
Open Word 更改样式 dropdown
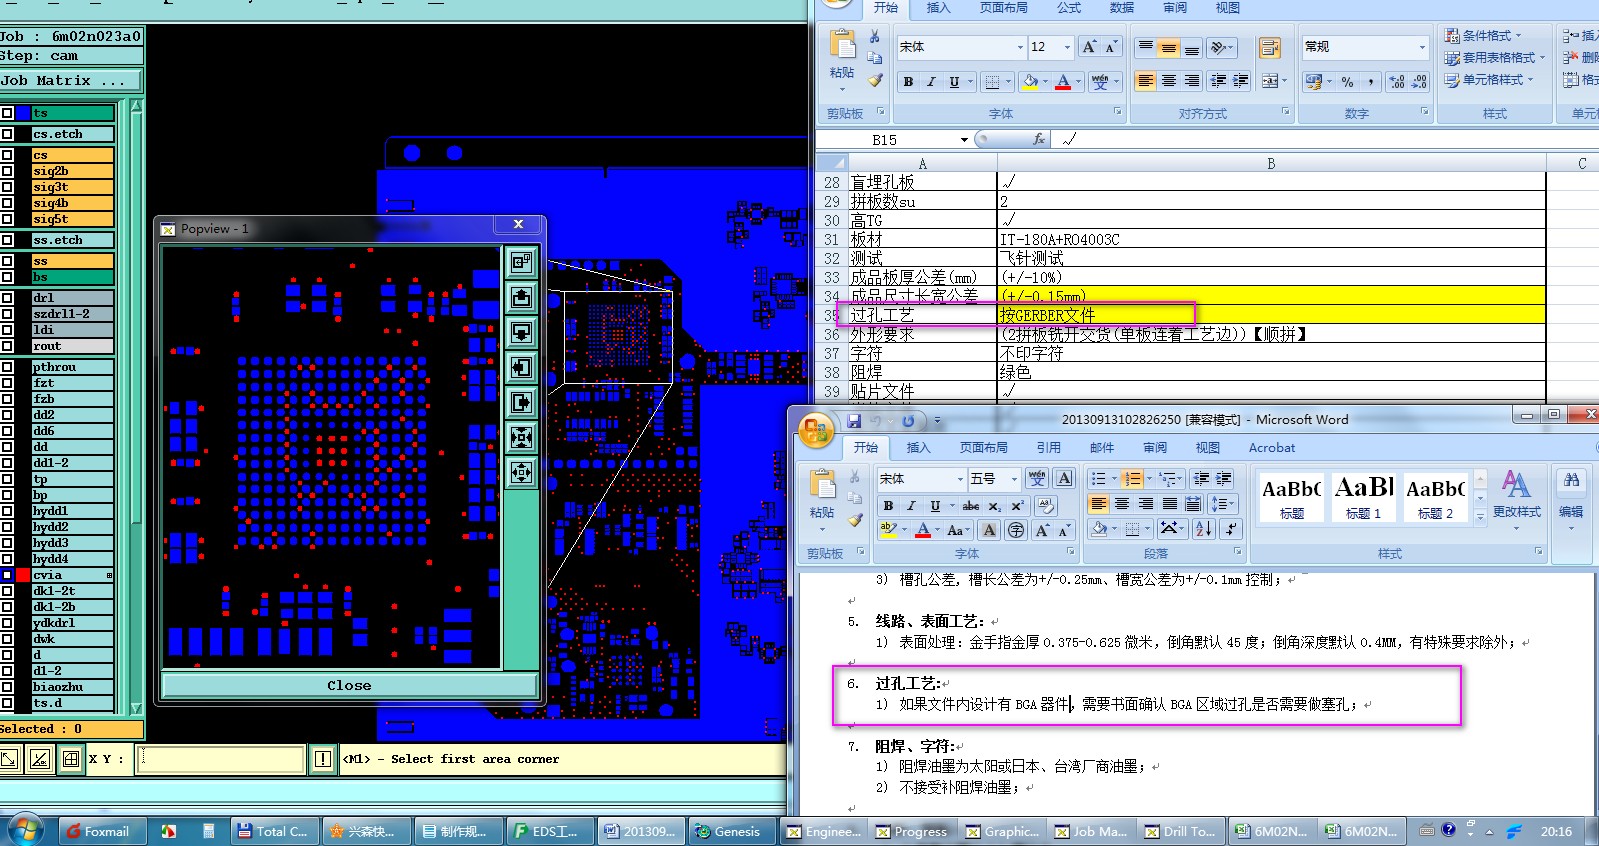(x=1517, y=497)
